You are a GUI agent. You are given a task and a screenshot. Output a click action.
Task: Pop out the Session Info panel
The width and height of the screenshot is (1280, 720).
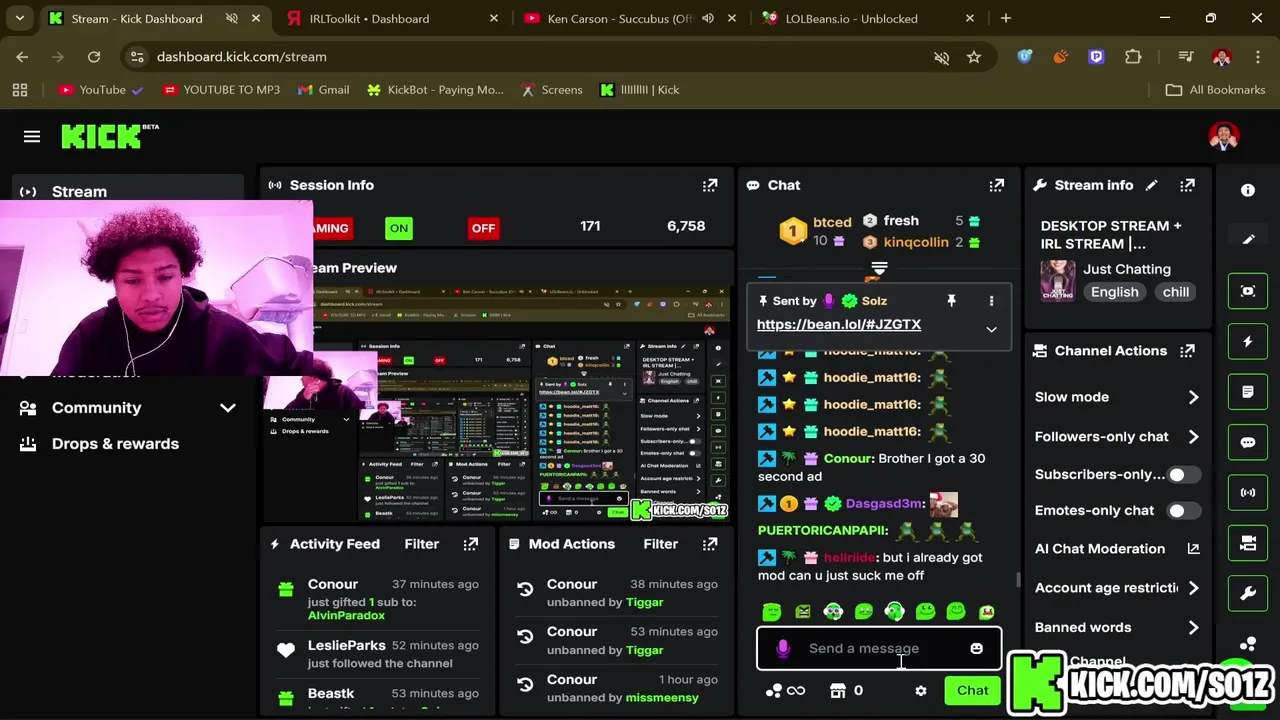pos(710,185)
